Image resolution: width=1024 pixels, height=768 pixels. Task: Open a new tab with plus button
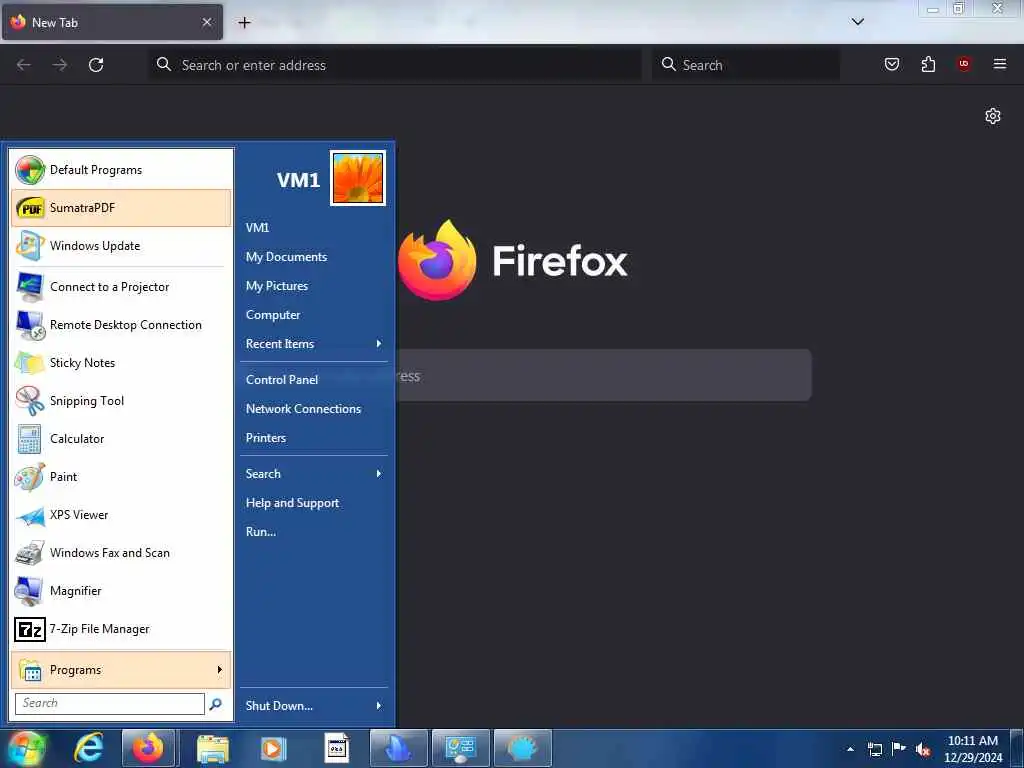pyautogui.click(x=244, y=23)
